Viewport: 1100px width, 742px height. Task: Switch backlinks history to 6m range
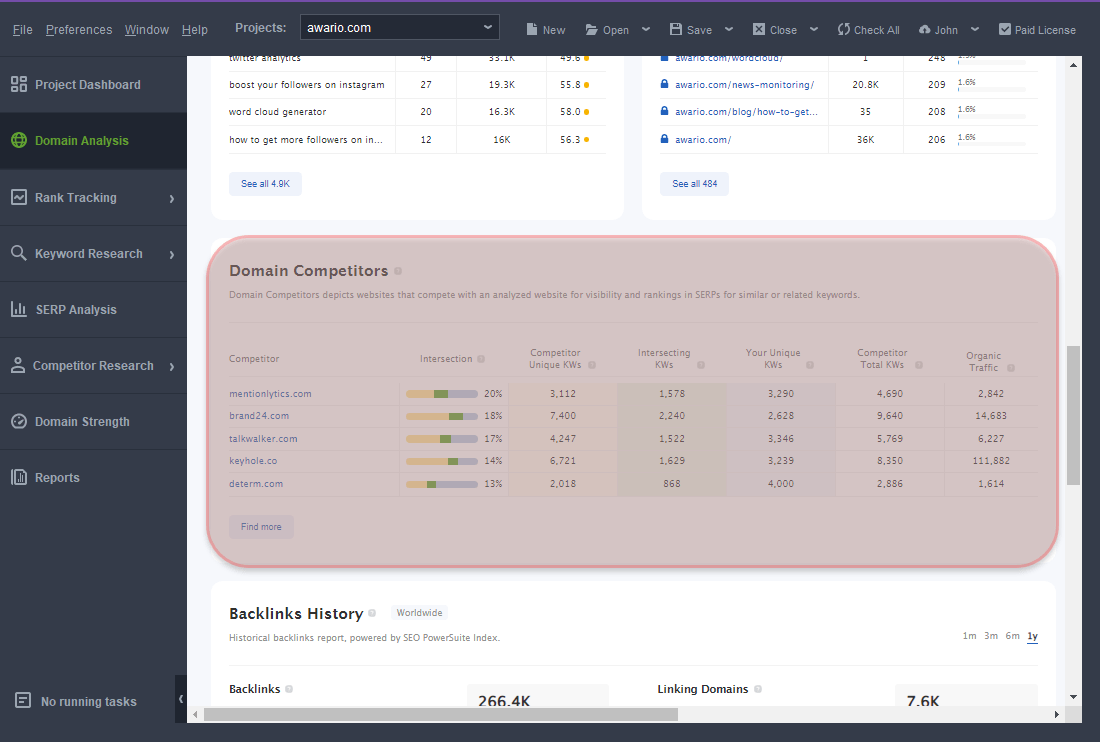click(x=1012, y=636)
